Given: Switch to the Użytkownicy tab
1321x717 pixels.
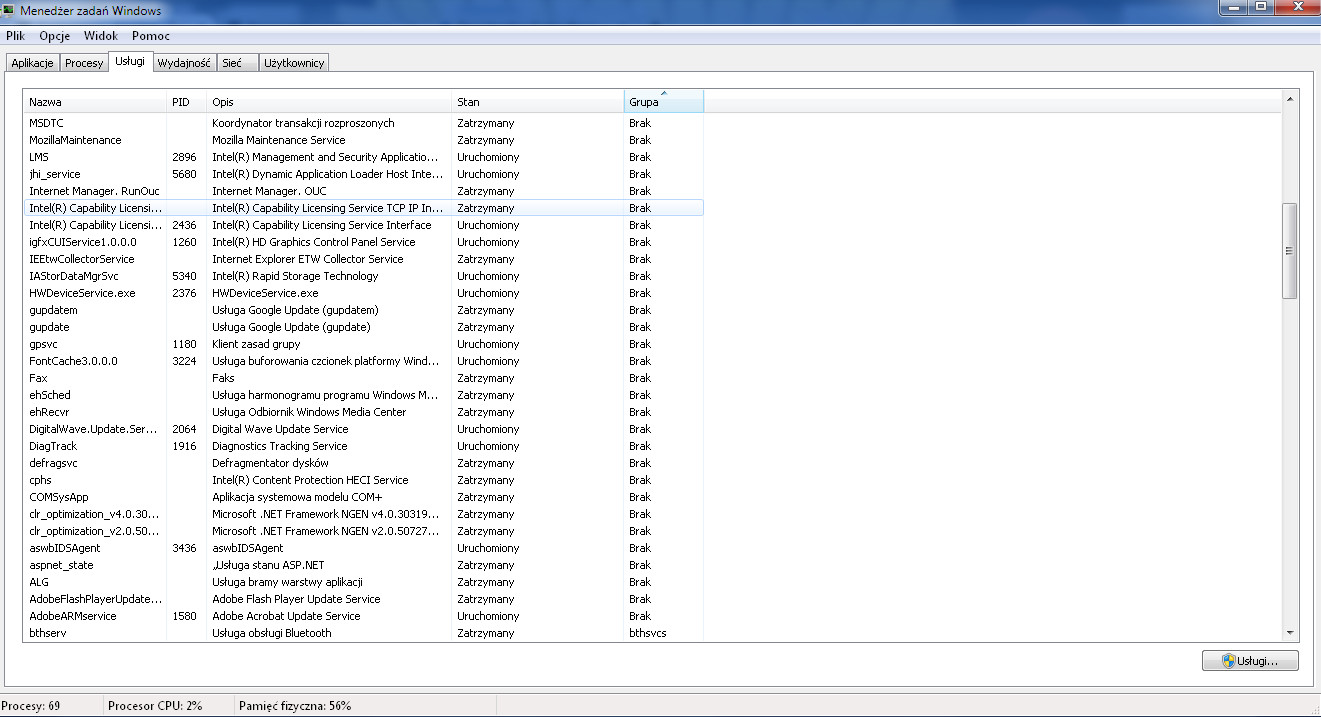Looking at the screenshot, I should click(294, 63).
